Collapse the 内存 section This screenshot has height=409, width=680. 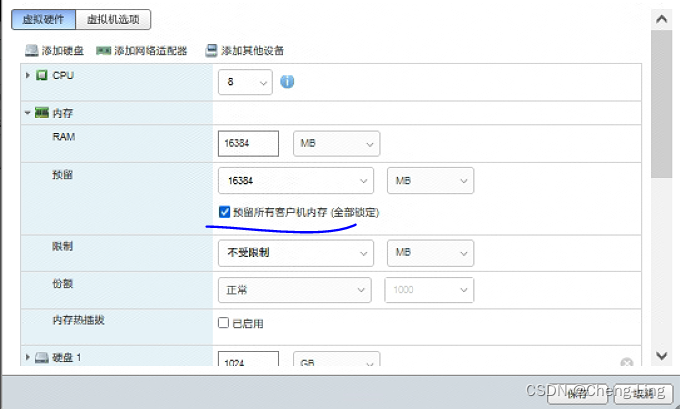[27, 113]
